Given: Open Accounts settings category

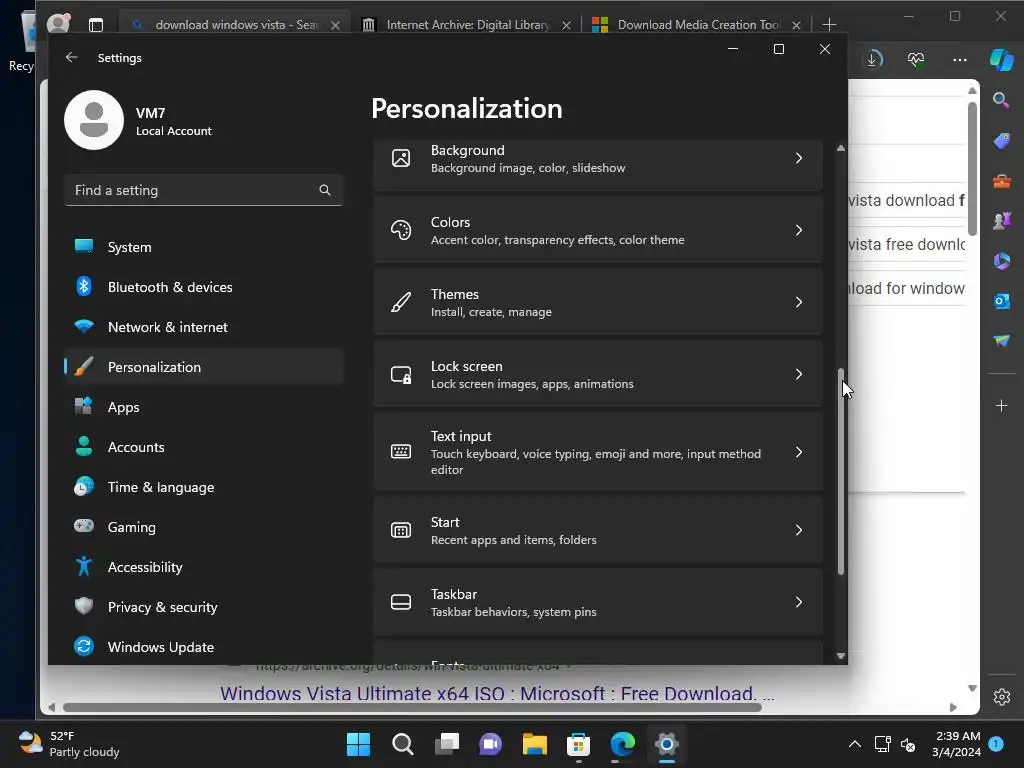Looking at the screenshot, I should [x=204, y=447].
